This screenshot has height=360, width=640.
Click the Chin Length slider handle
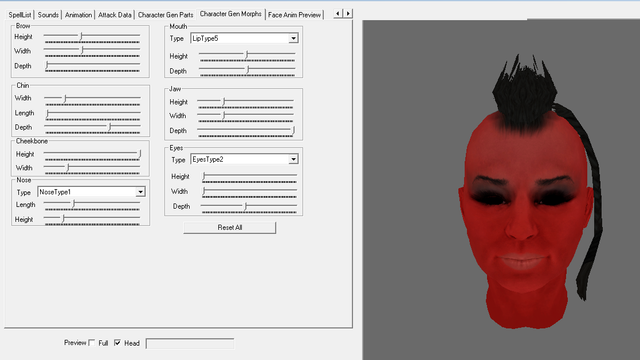point(47,113)
